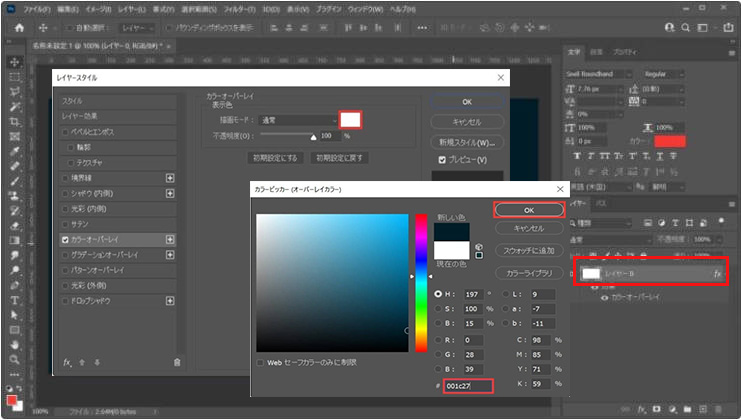Open the フィルター menu
Image resolution: width=741 pixels, height=420 pixels.
(x=240, y=9)
